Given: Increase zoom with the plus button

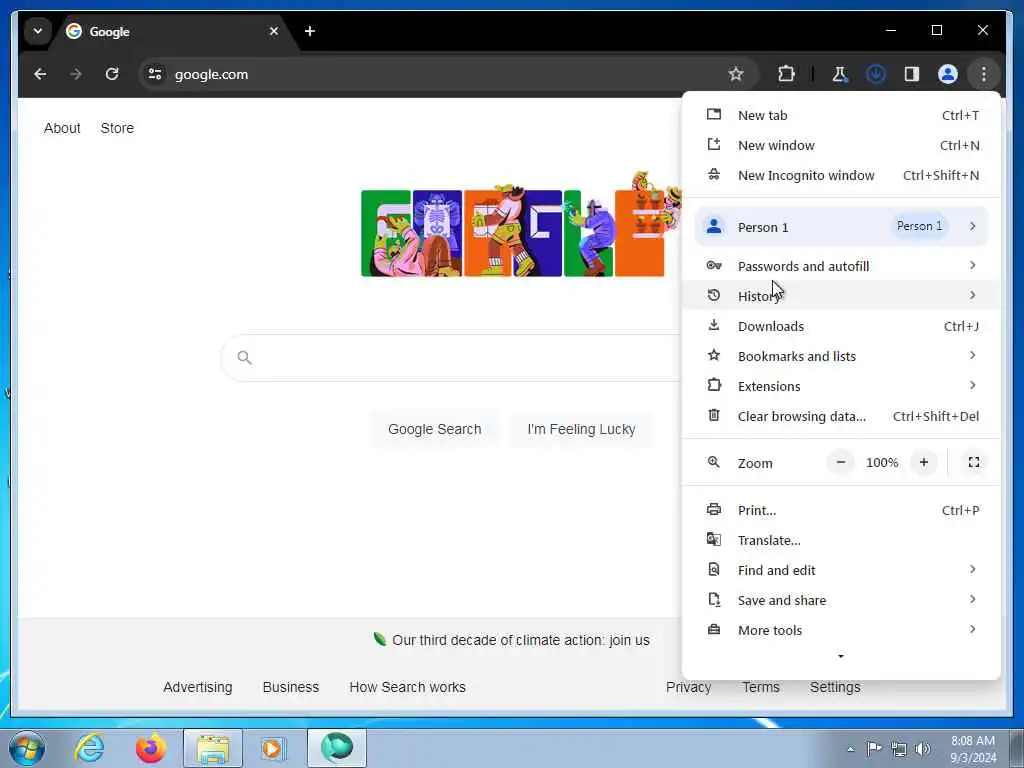Looking at the screenshot, I should coord(923,462).
